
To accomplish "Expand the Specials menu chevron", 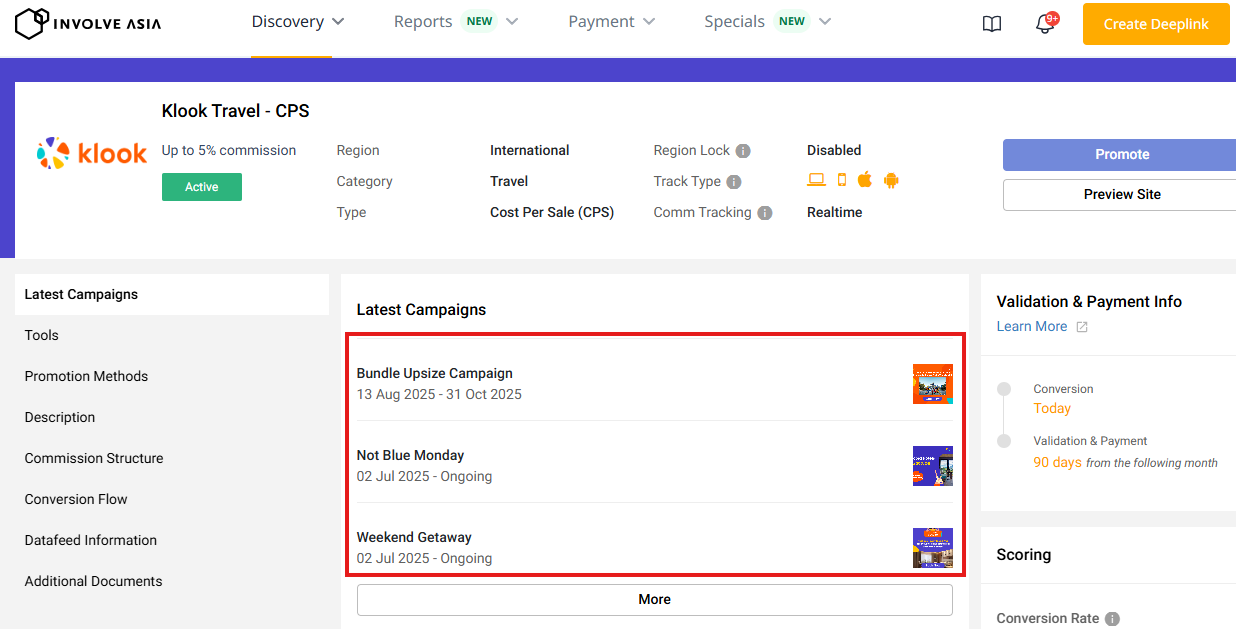I will click(824, 22).
